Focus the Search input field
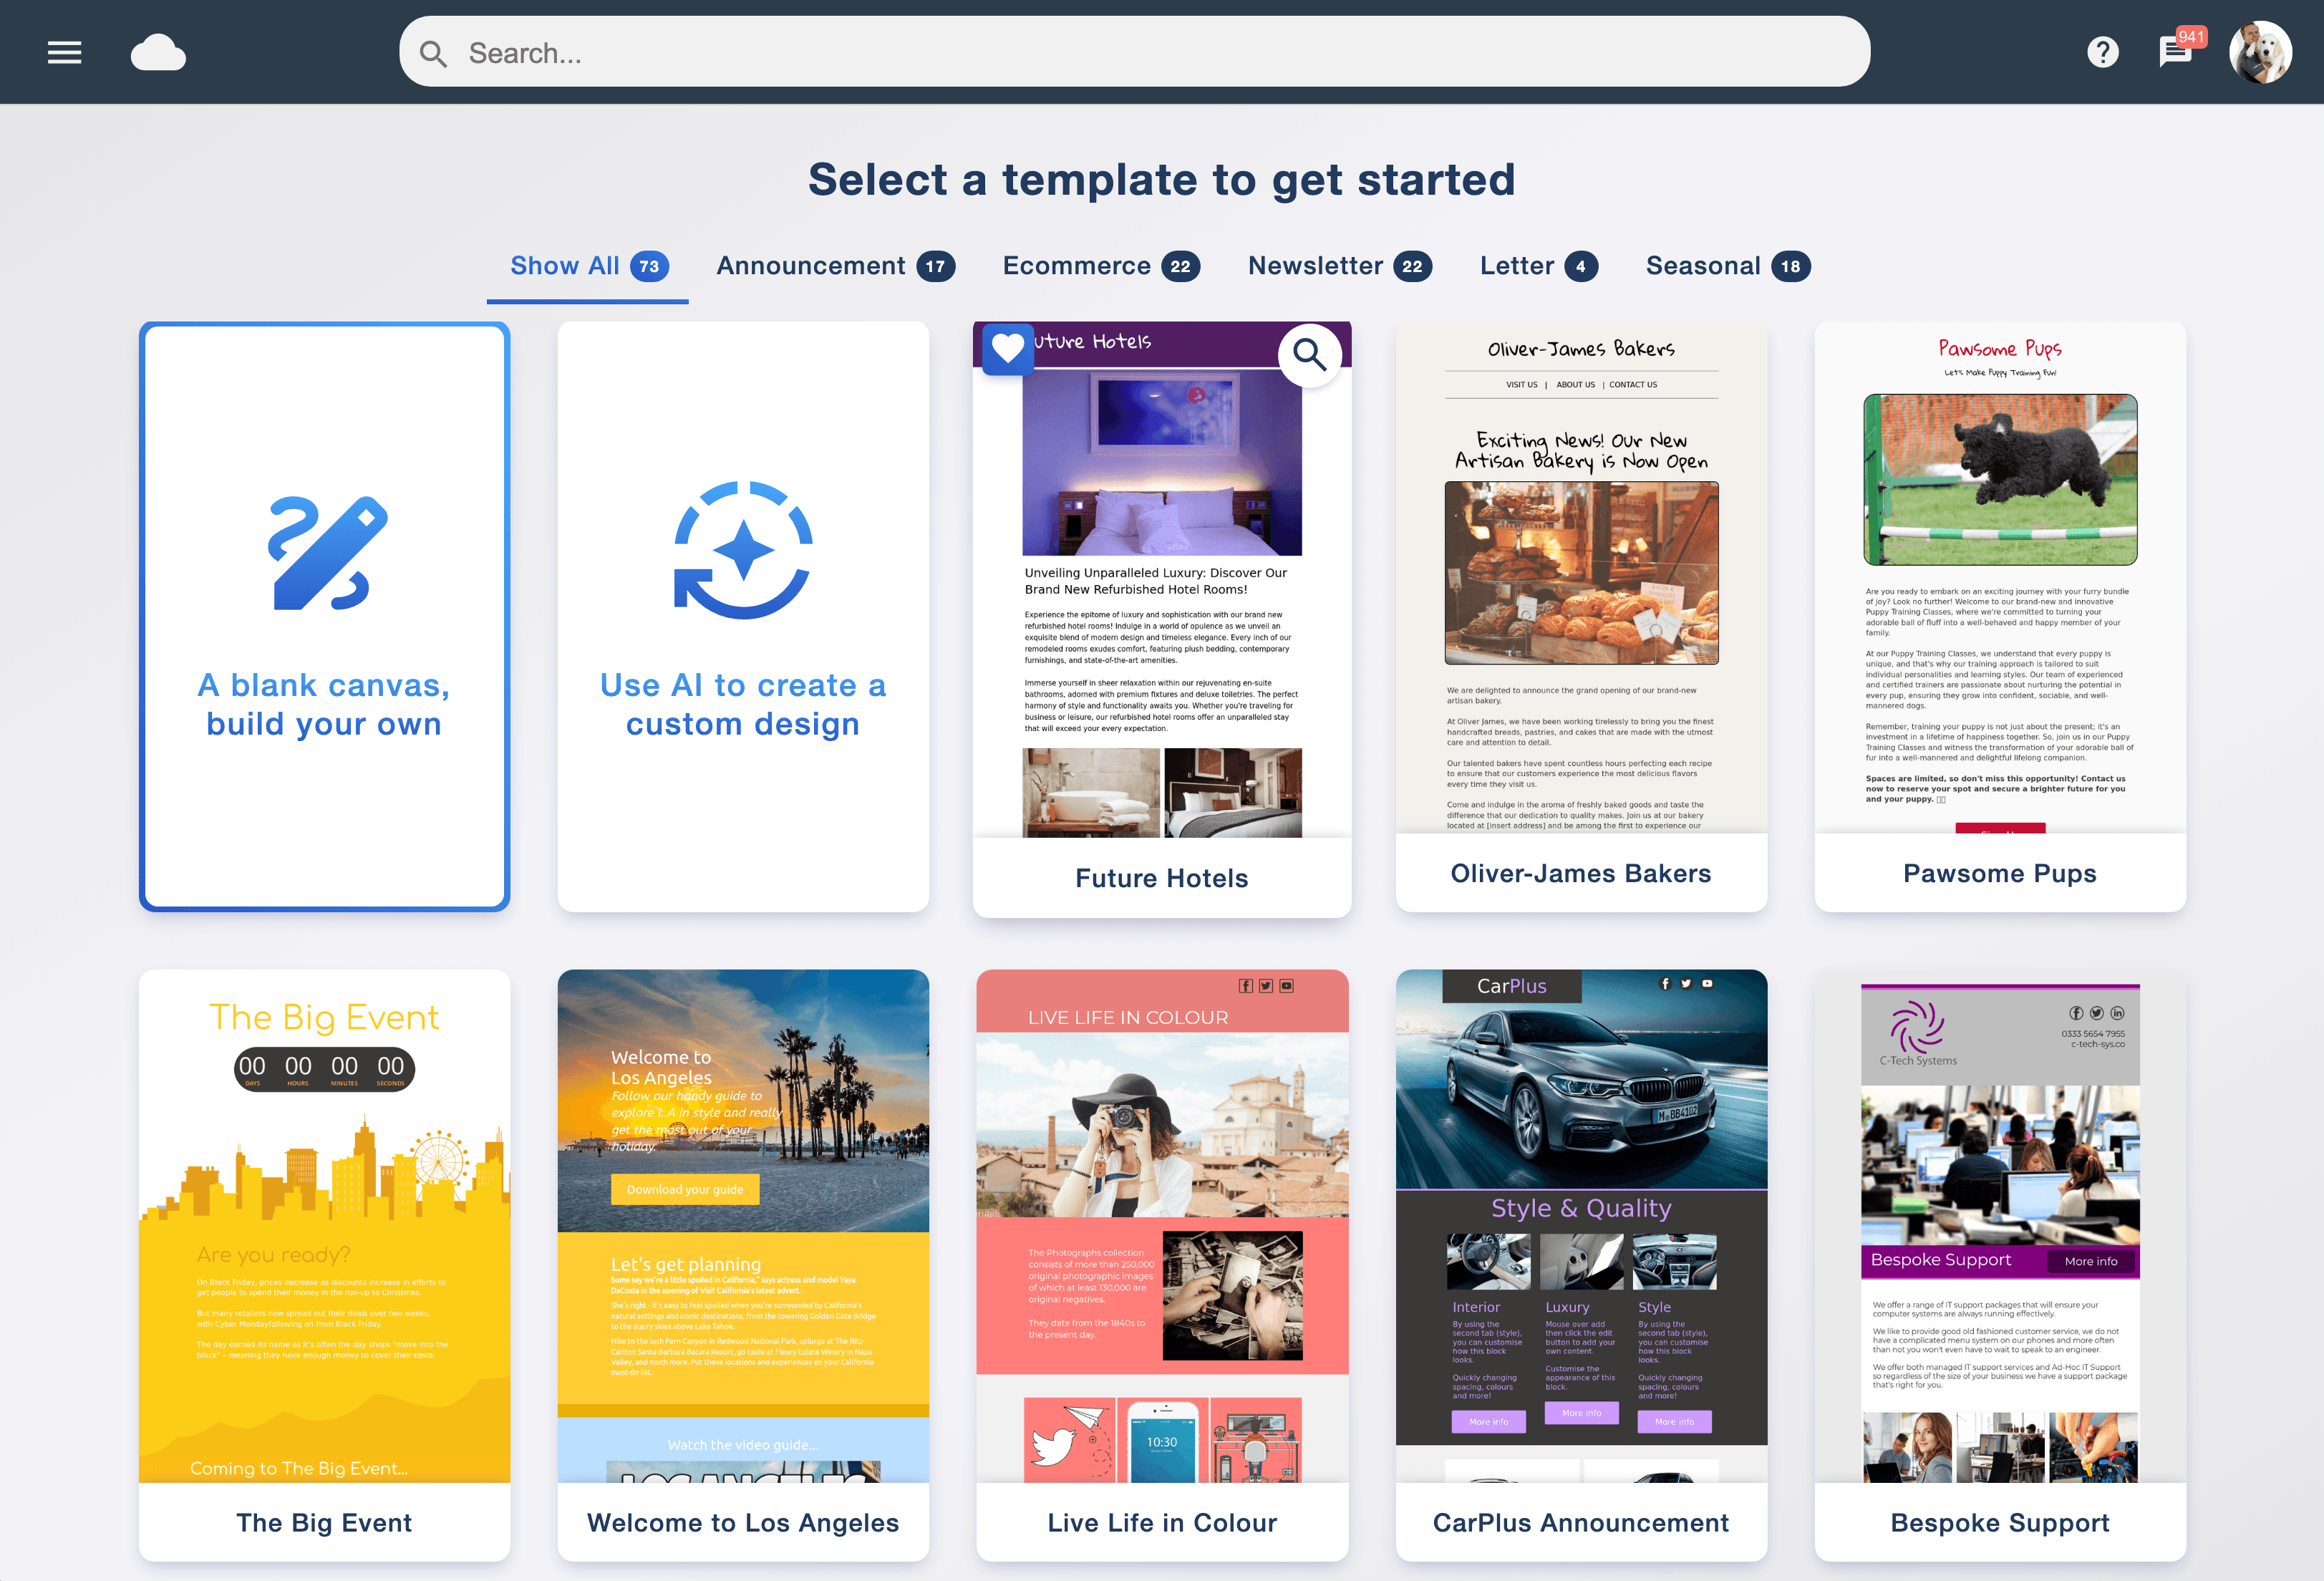2324x1581 pixels. point(1134,52)
